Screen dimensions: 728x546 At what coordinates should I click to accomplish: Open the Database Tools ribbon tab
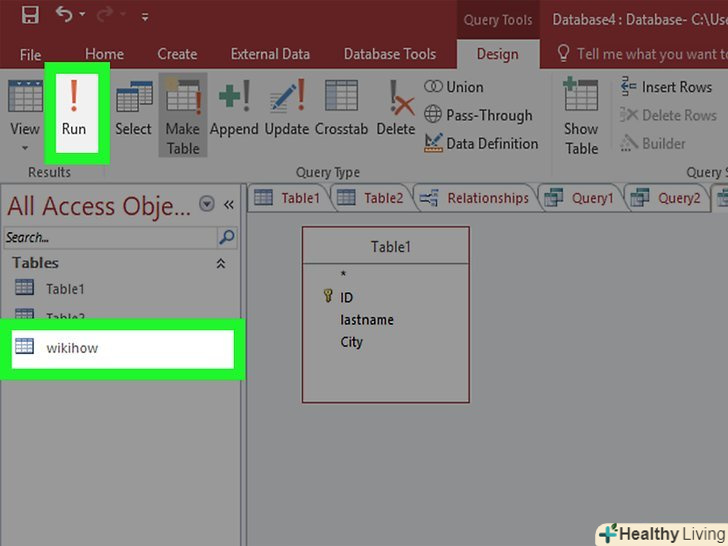tap(390, 54)
